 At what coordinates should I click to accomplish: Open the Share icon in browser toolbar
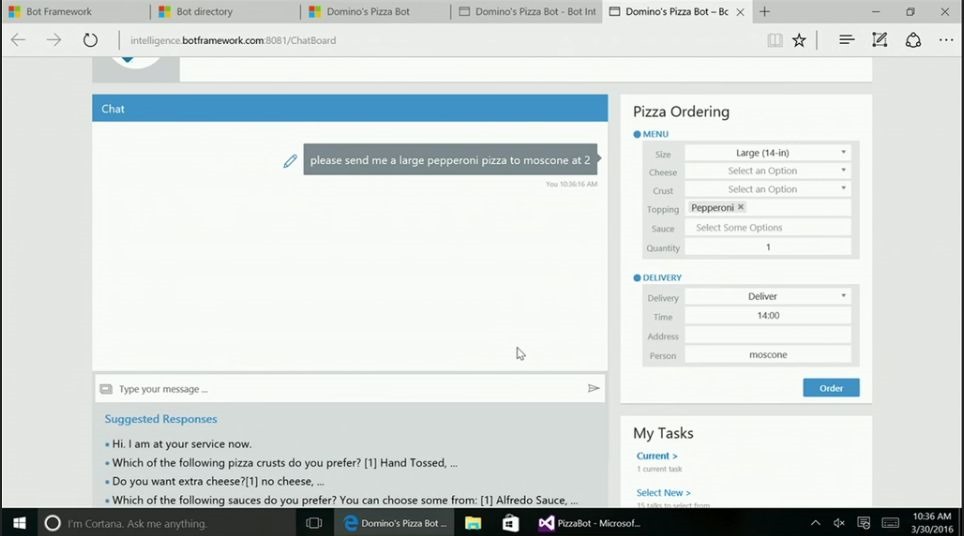[913, 41]
